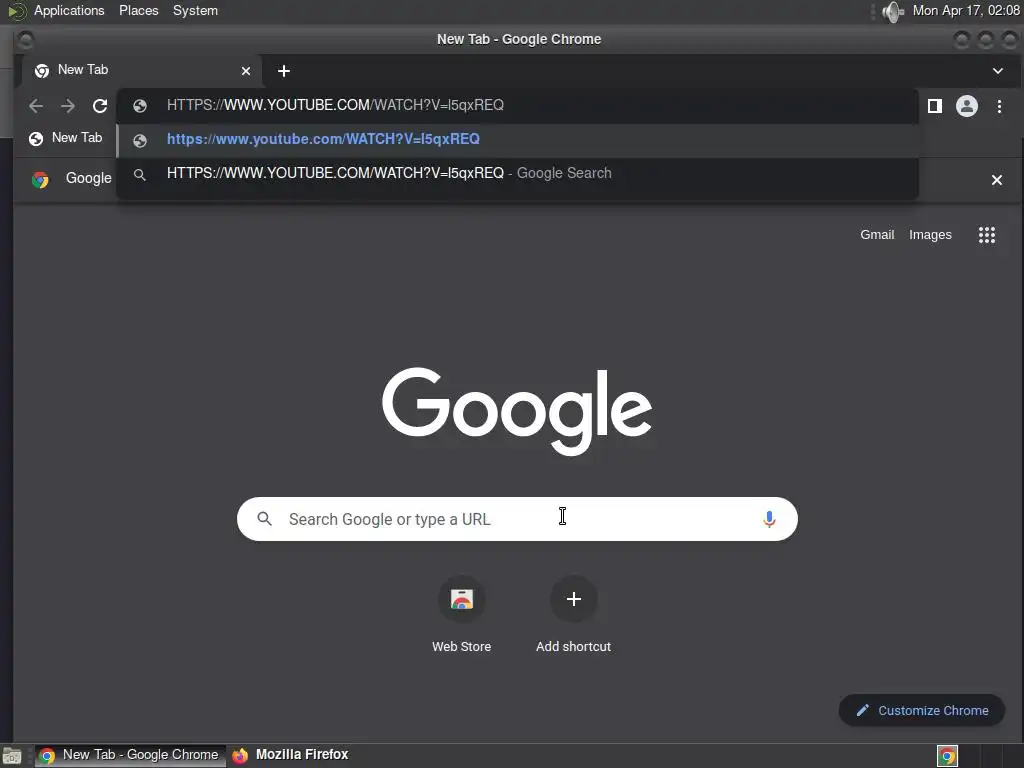Select the New Tab tab
The width and height of the screenshot is (1024, 768).
click(142, 71)
